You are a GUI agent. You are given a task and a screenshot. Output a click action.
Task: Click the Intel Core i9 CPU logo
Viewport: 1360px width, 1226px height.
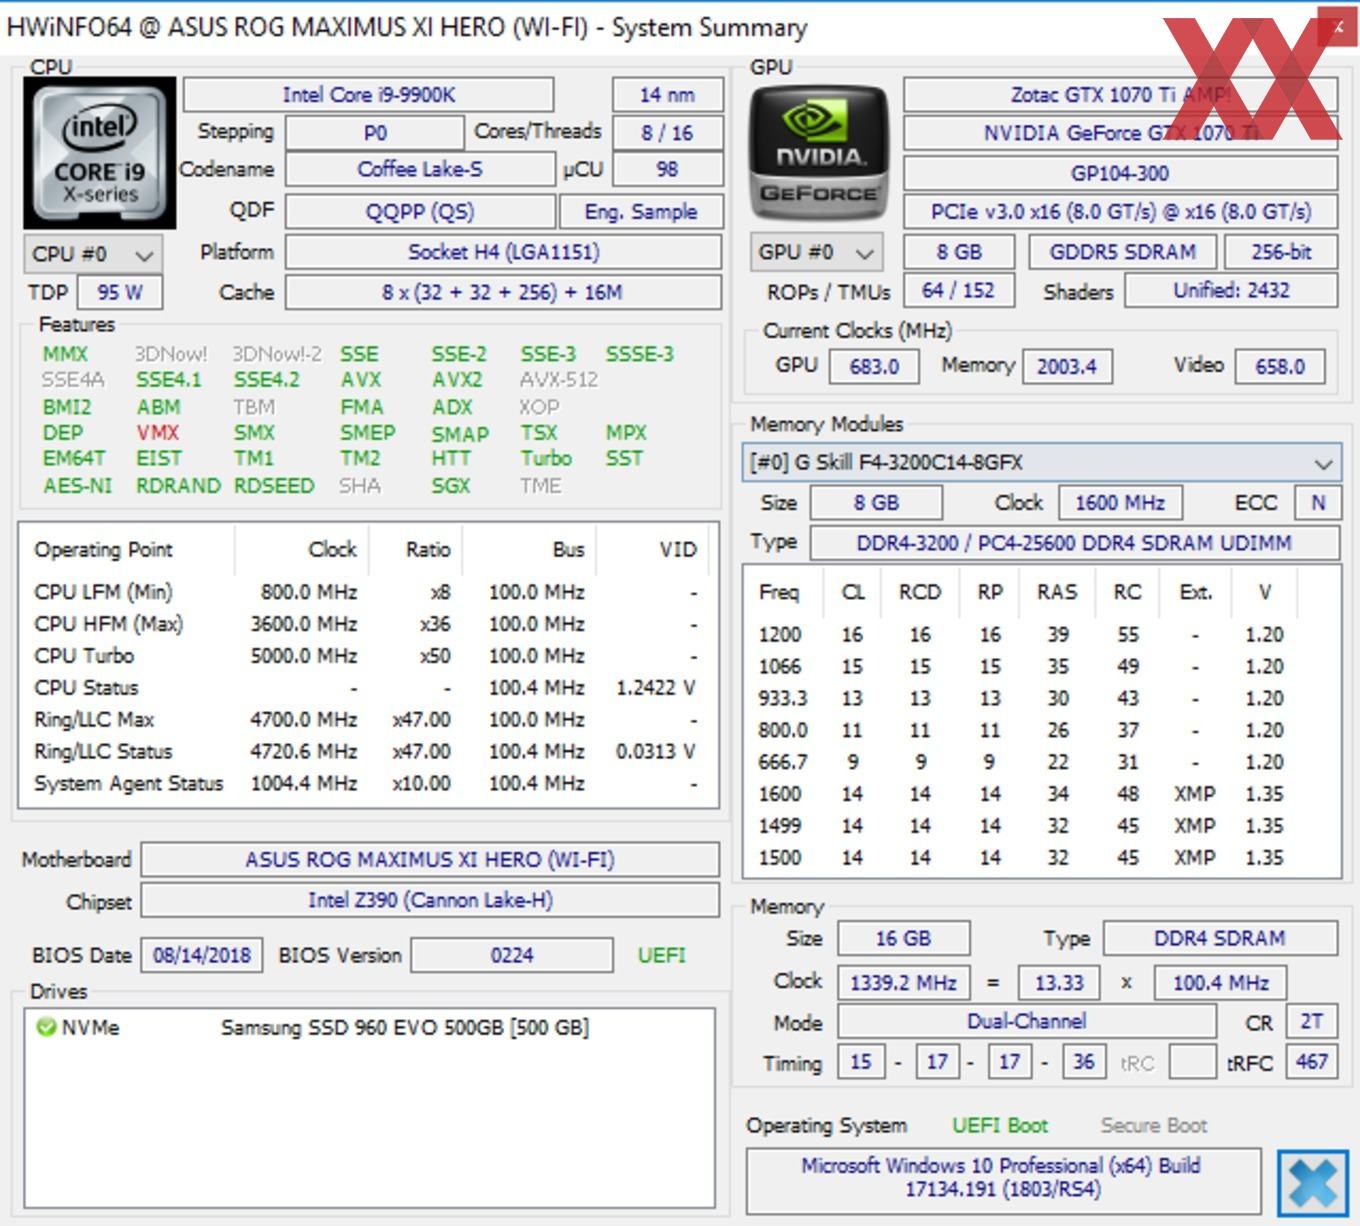pos(100,153)
